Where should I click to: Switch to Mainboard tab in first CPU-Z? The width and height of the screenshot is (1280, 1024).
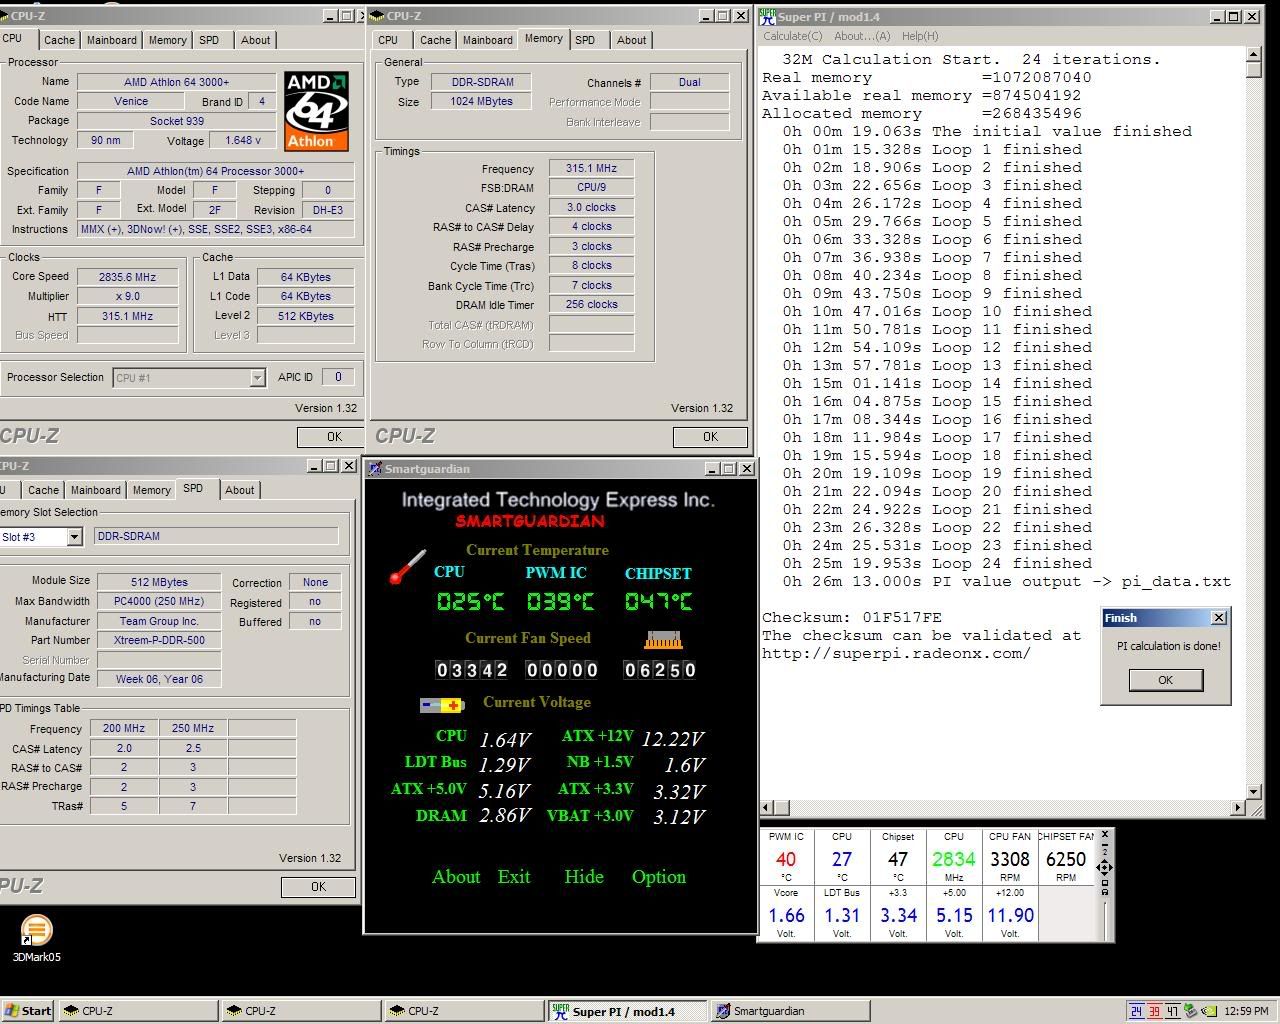(x=111, y=40)
